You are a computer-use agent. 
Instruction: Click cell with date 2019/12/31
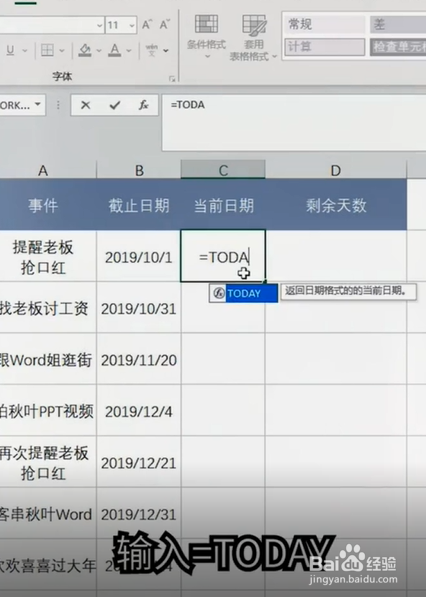(x=139, y=514)
